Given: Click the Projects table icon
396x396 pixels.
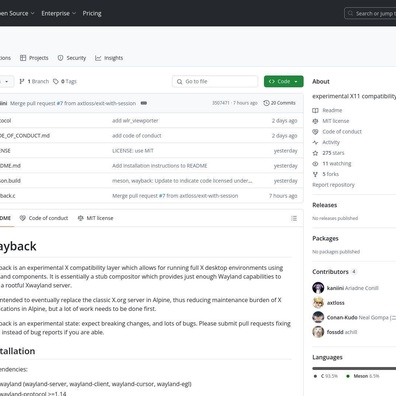Looking at the screenshot, I should coord(23,58).
